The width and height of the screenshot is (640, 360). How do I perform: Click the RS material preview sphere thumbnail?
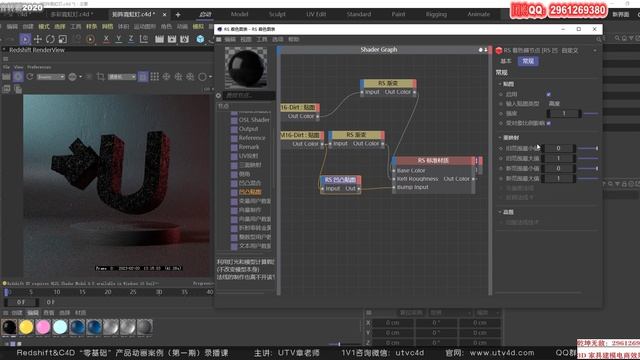tap(246, 67)
